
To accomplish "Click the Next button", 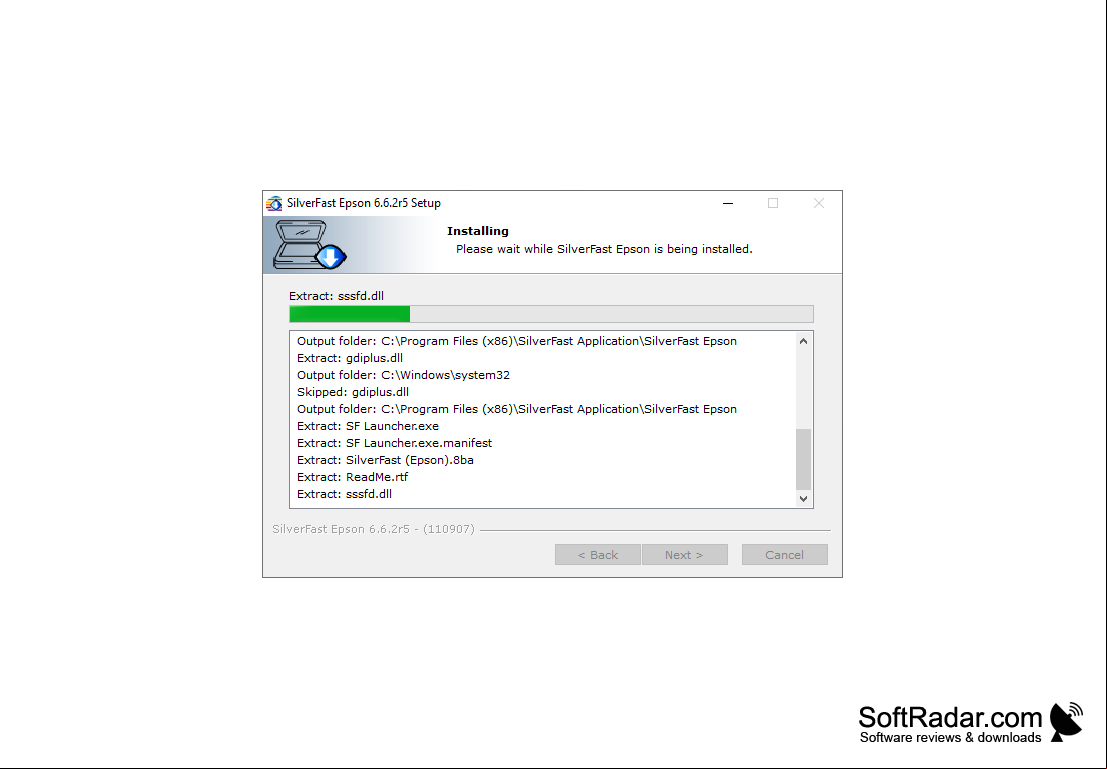I will [x=685, y=555].
